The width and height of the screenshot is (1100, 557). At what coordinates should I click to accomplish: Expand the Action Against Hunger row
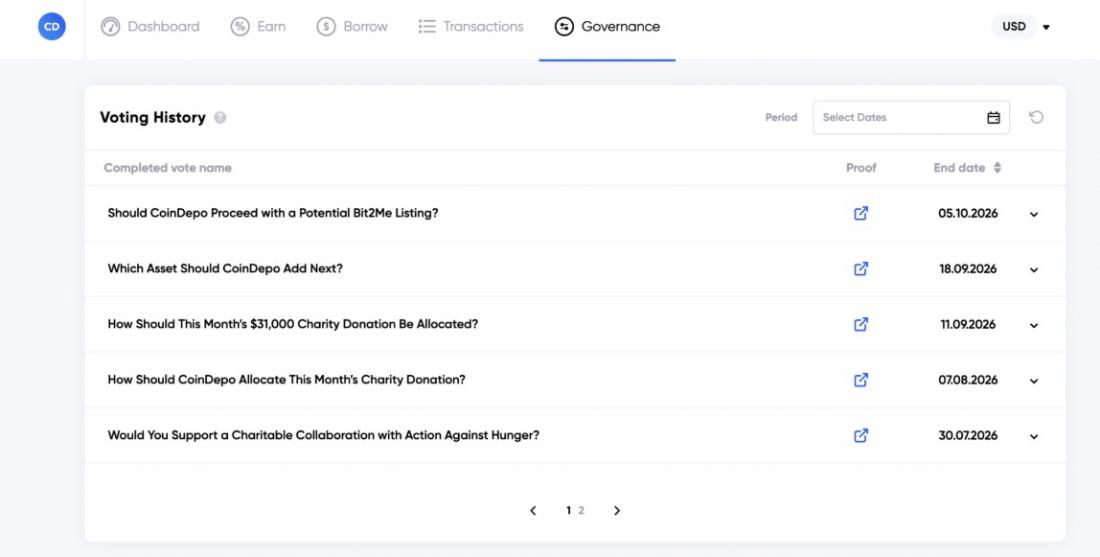(1034, 436)
